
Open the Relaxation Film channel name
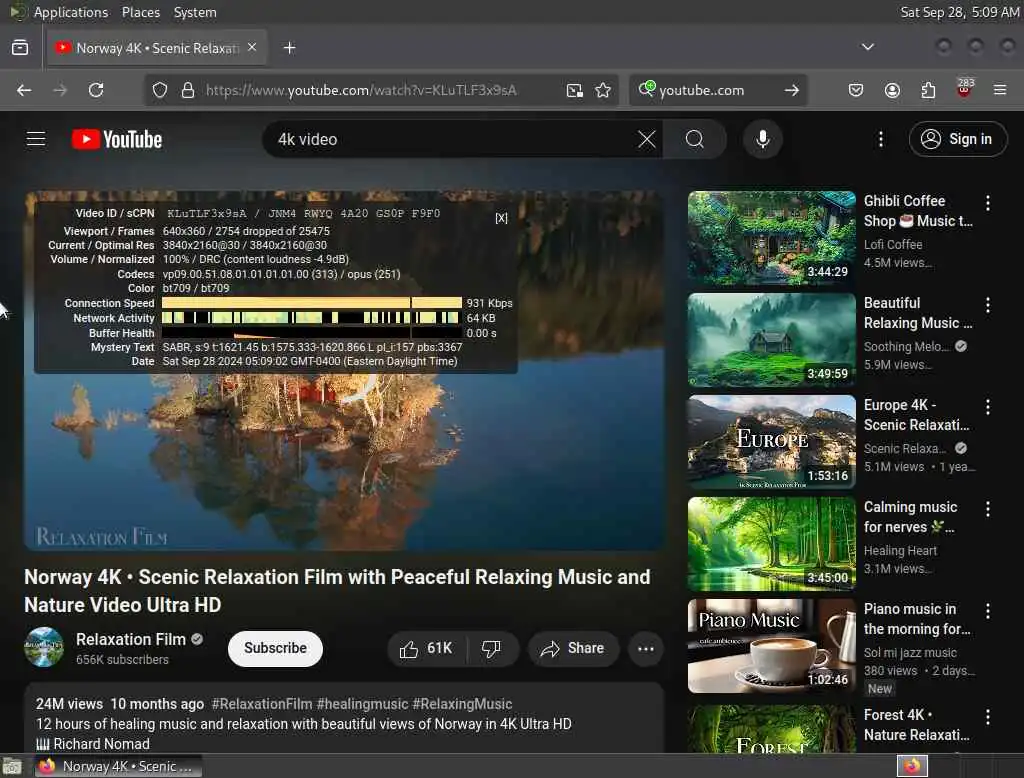coord(131,639)
